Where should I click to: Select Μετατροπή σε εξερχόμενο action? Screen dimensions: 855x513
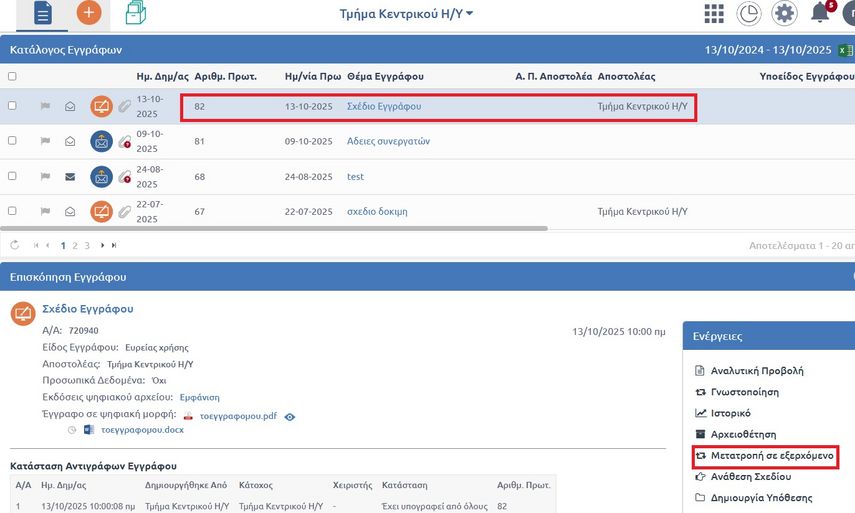(764, 457)
